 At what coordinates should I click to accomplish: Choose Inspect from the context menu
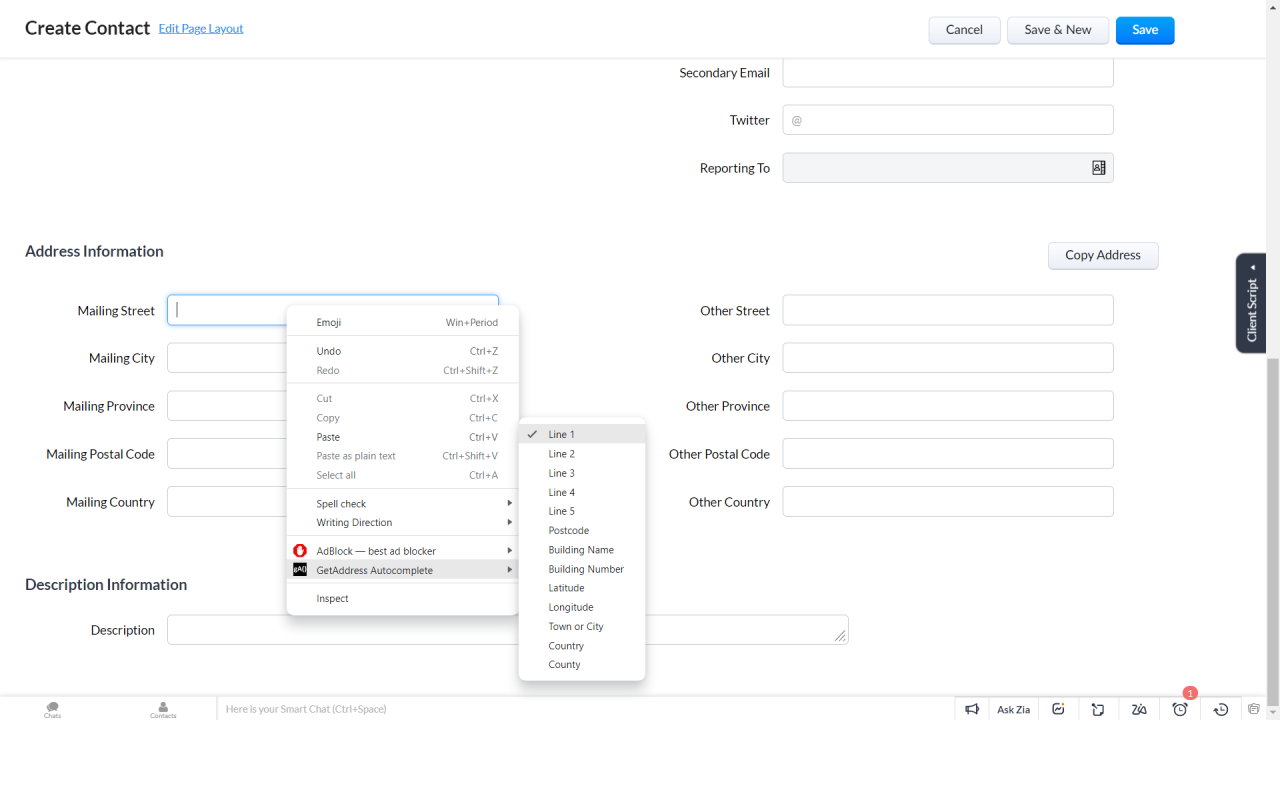(x=332, y=598)
